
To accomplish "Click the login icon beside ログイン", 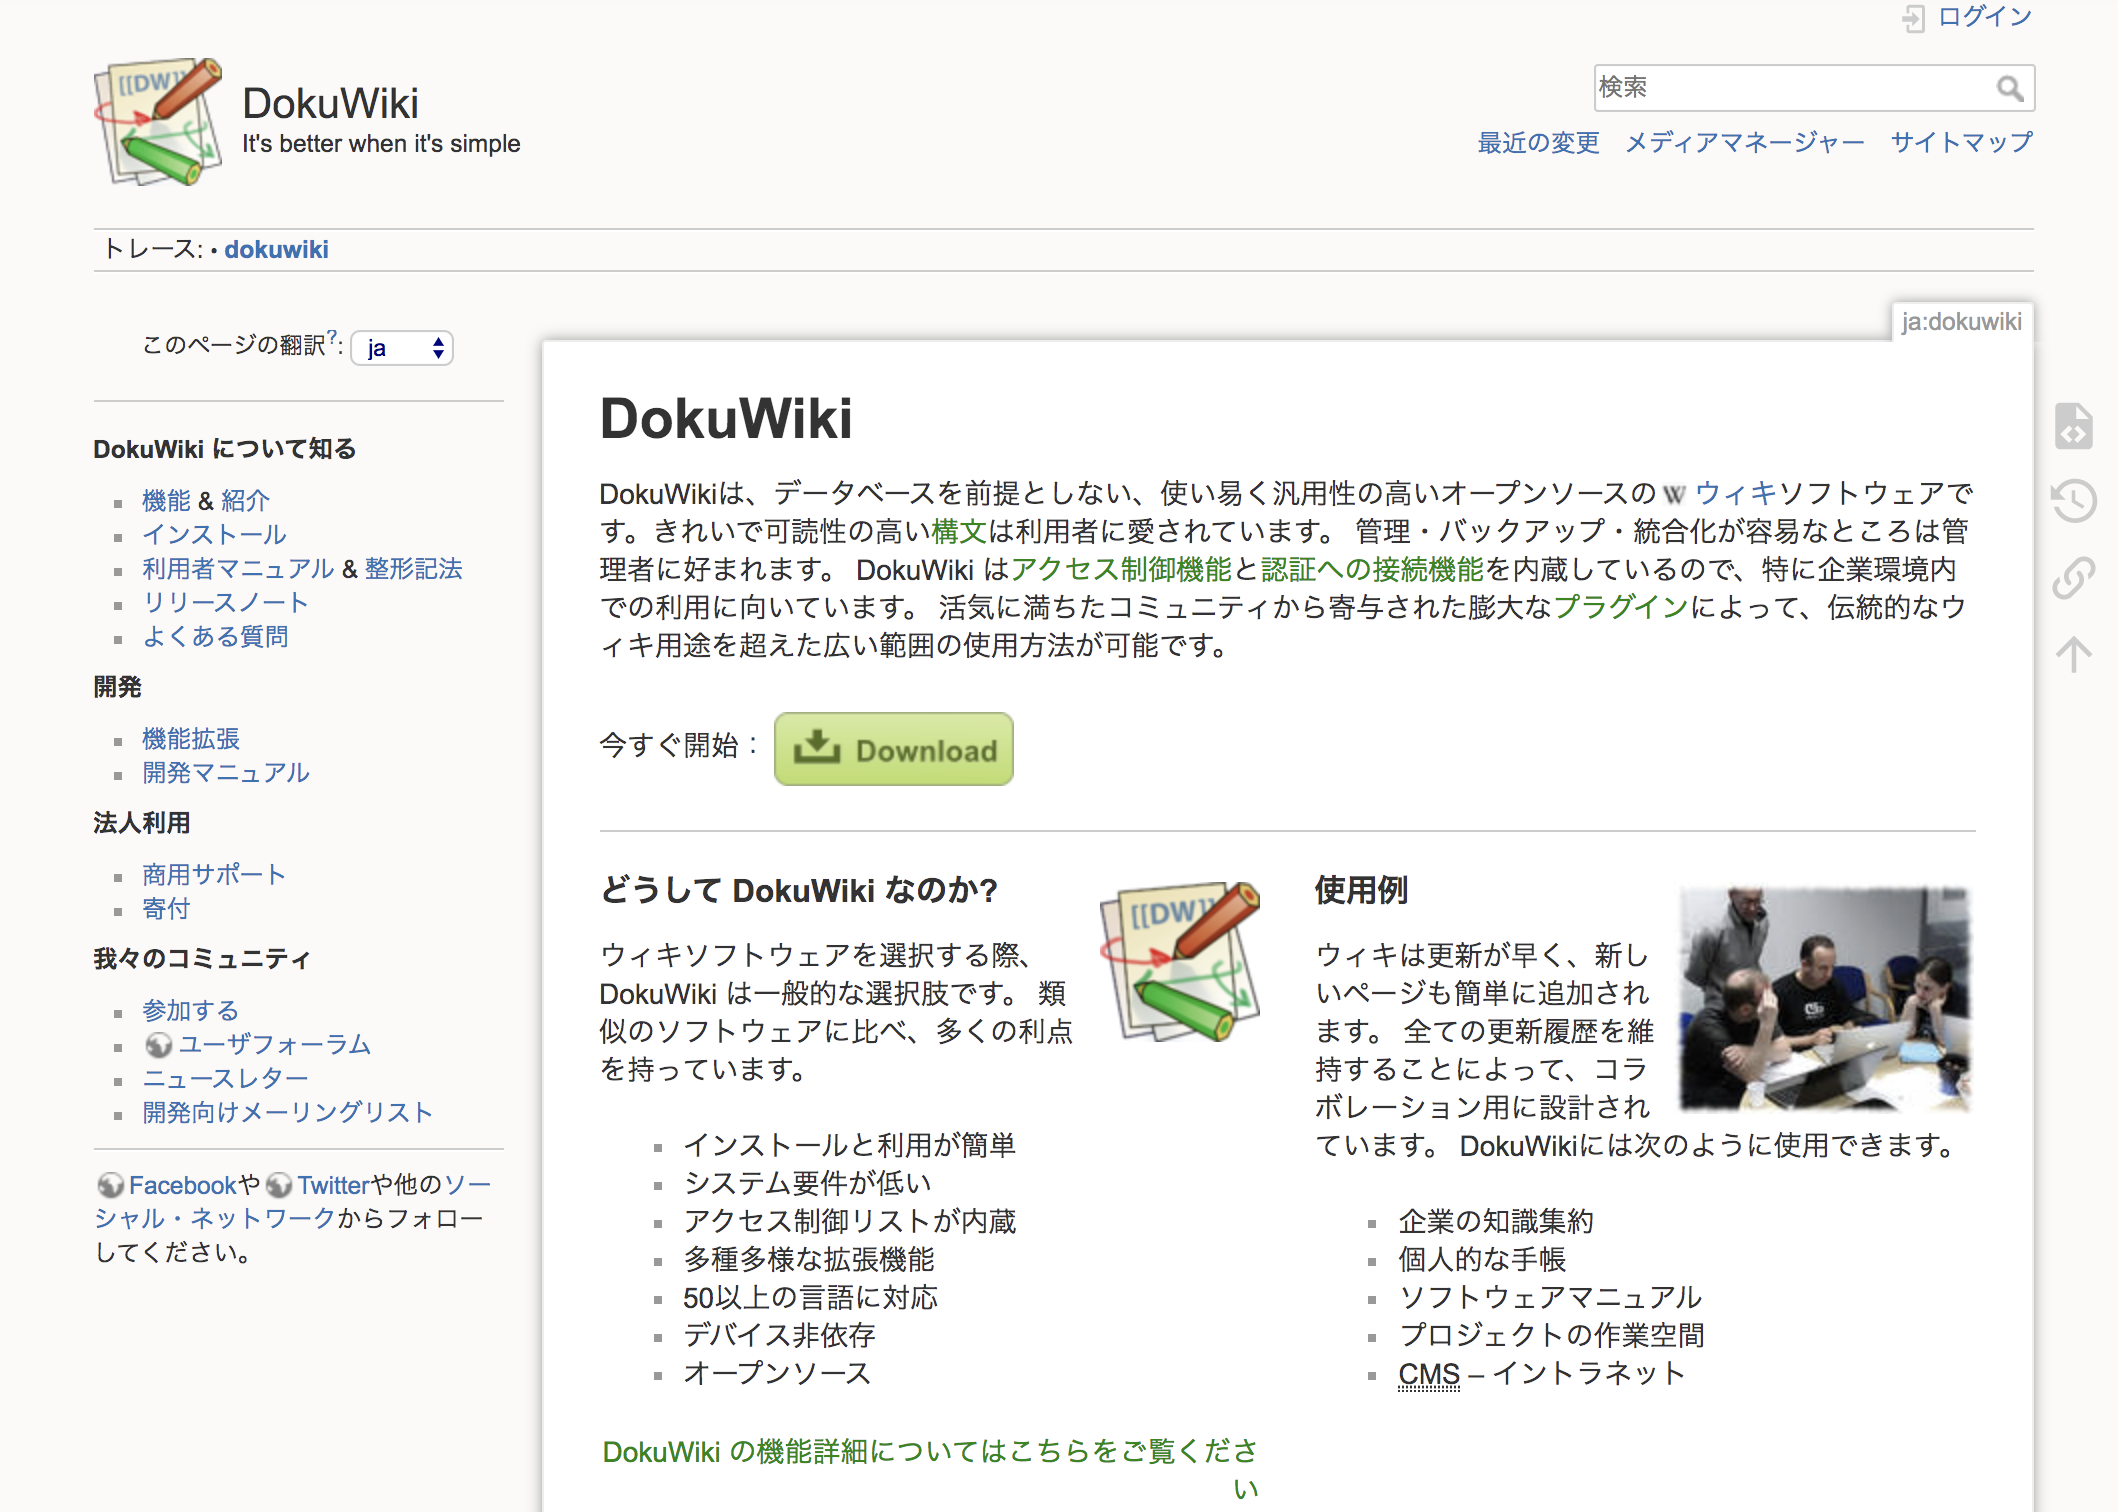I will coord(1913,18).
